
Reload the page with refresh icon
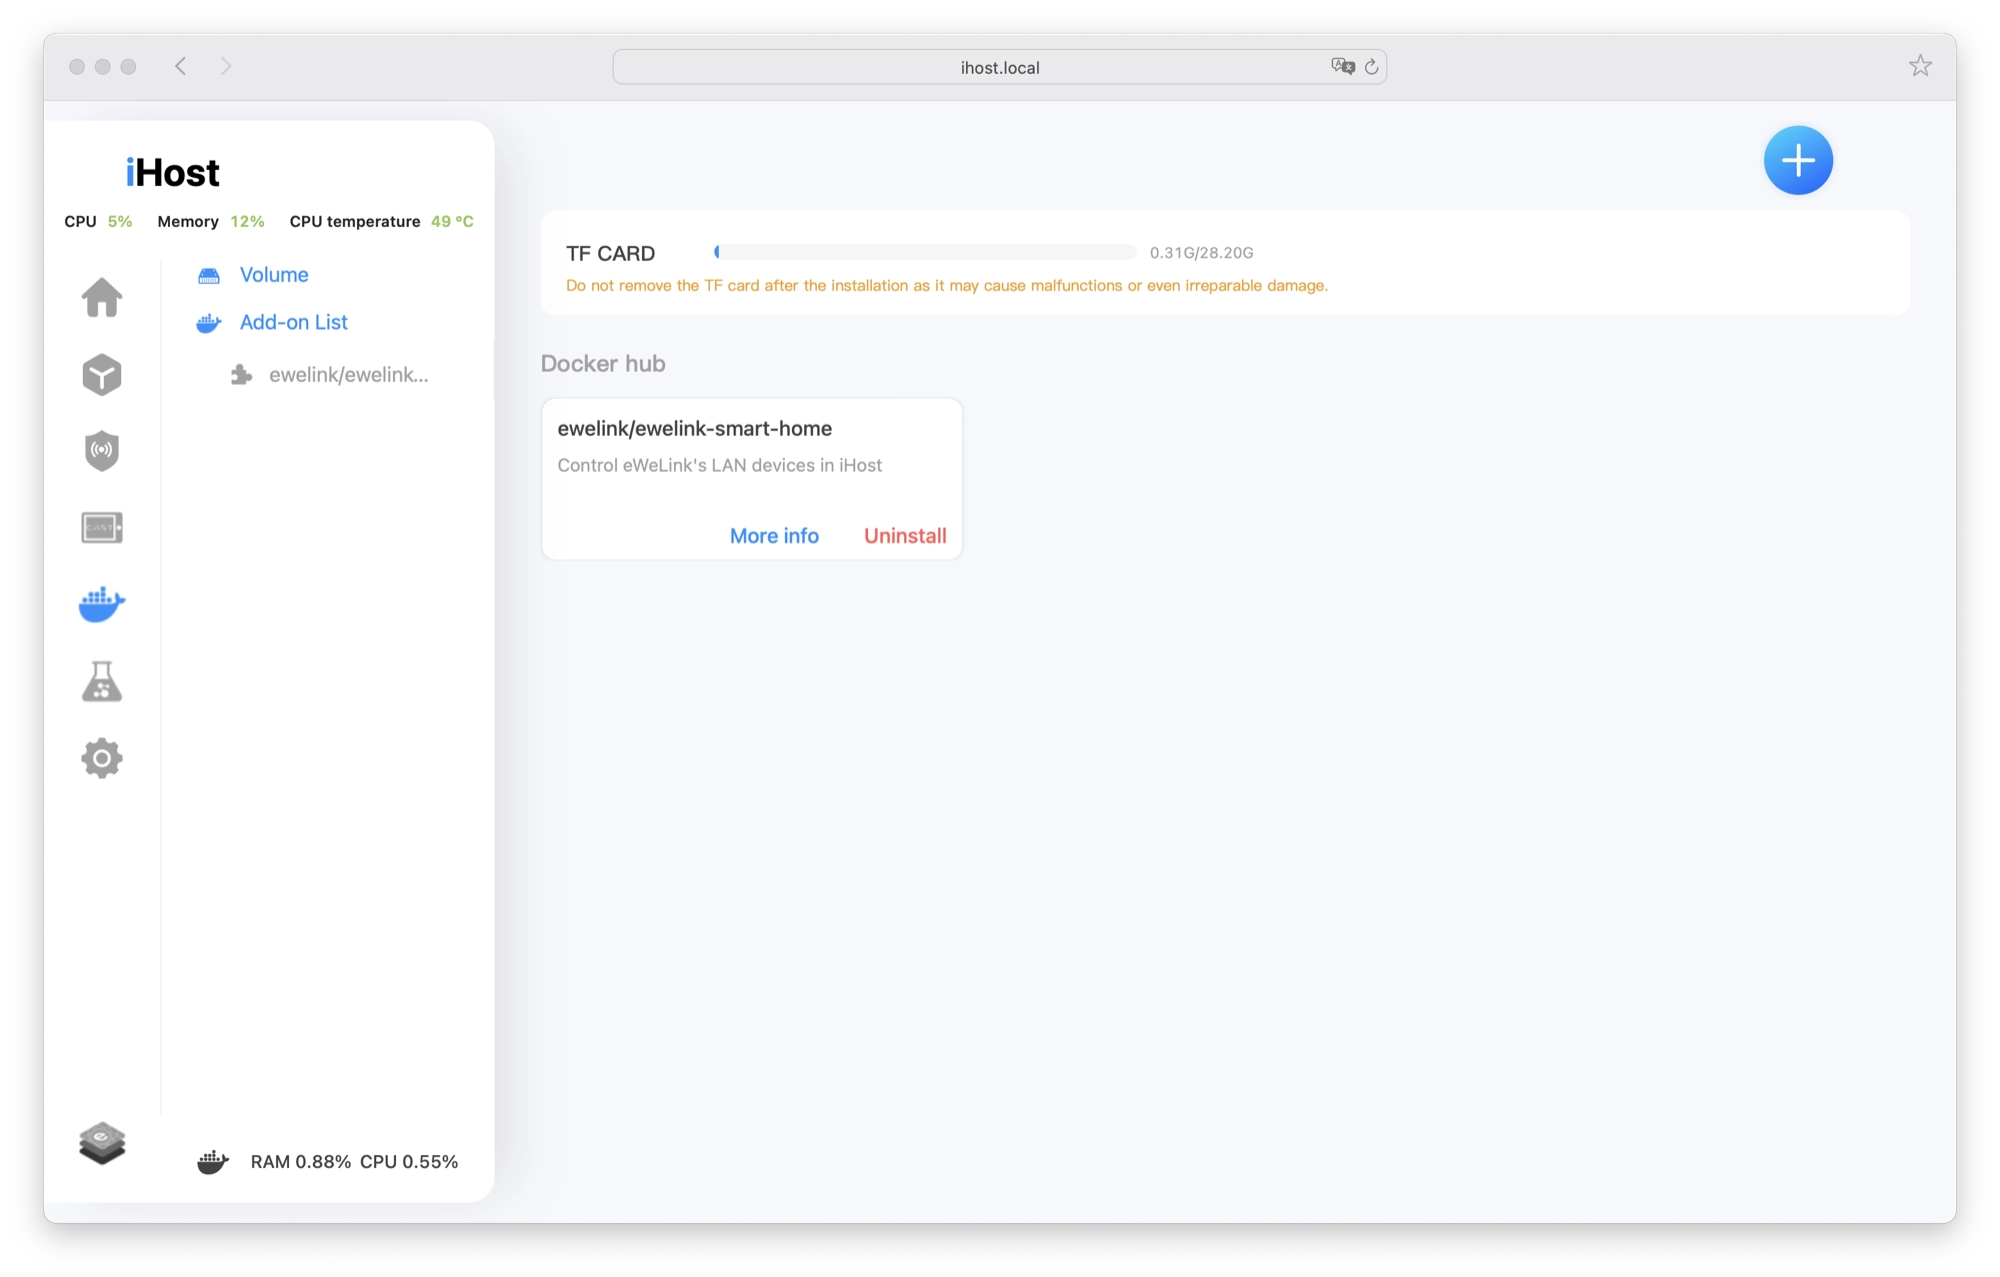(1372, 67)
